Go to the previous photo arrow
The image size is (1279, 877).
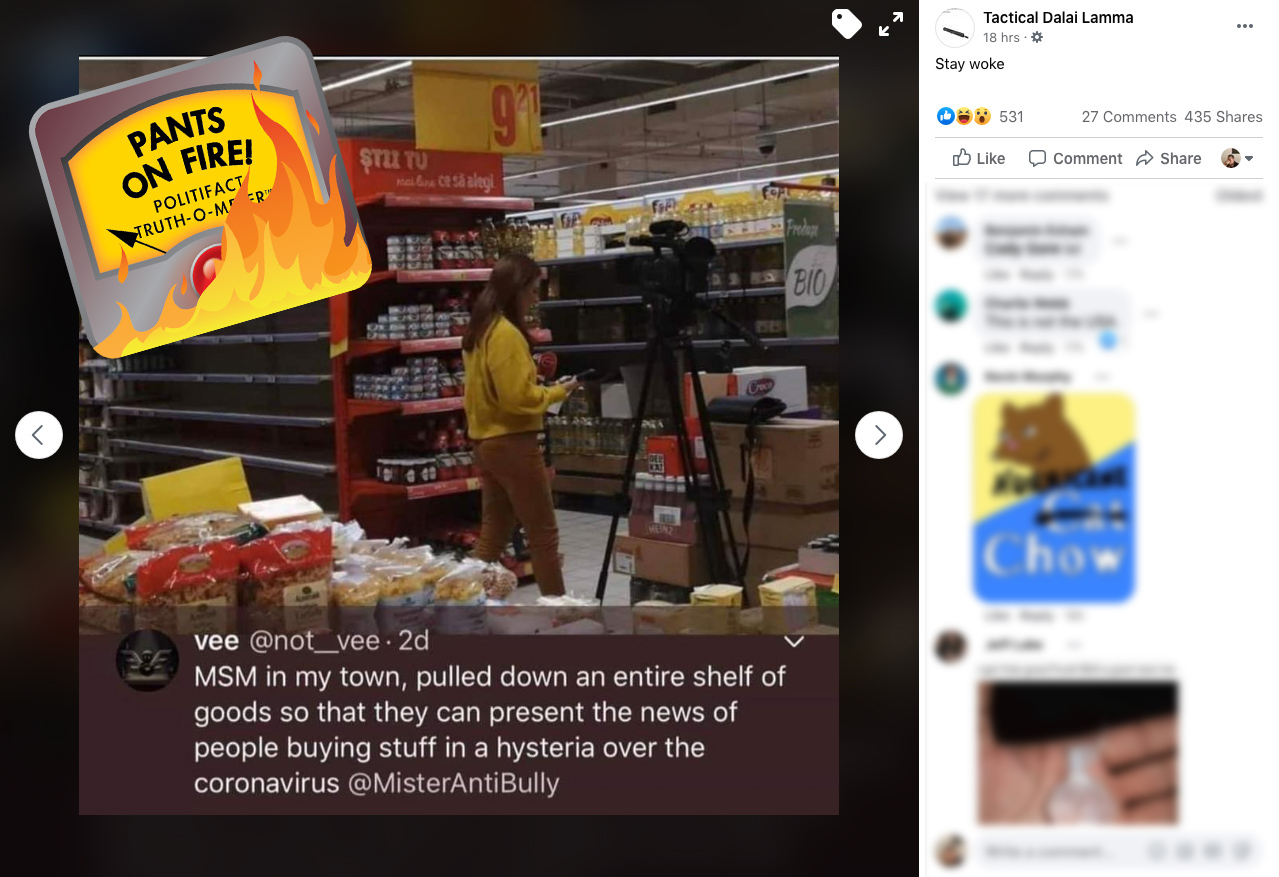pos(39,435)
